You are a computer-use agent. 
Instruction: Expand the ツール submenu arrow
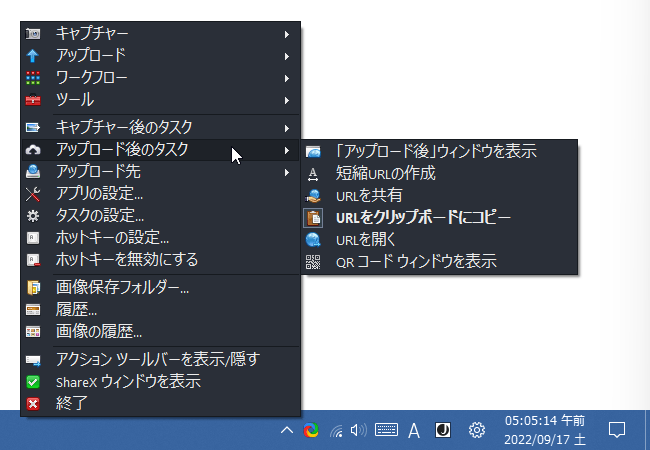pyautogui.click(x=287, y=100)
